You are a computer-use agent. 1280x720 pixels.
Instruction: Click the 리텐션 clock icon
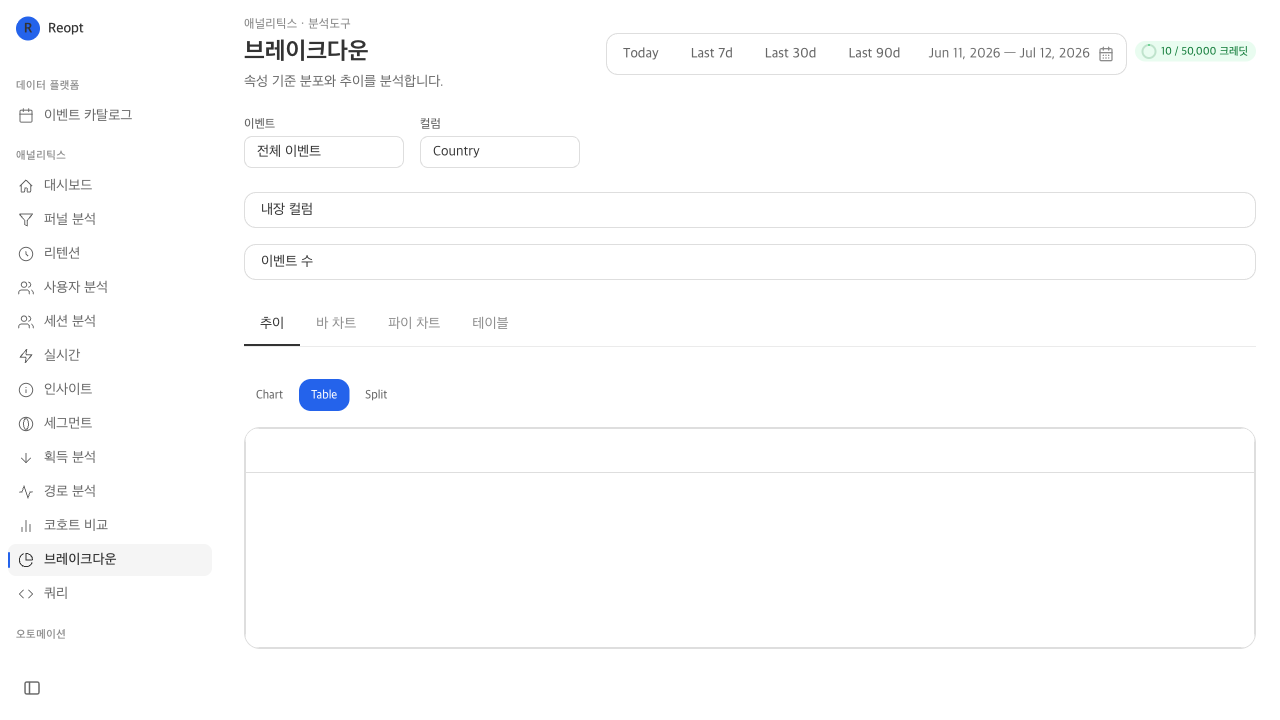tap(26, 254)
